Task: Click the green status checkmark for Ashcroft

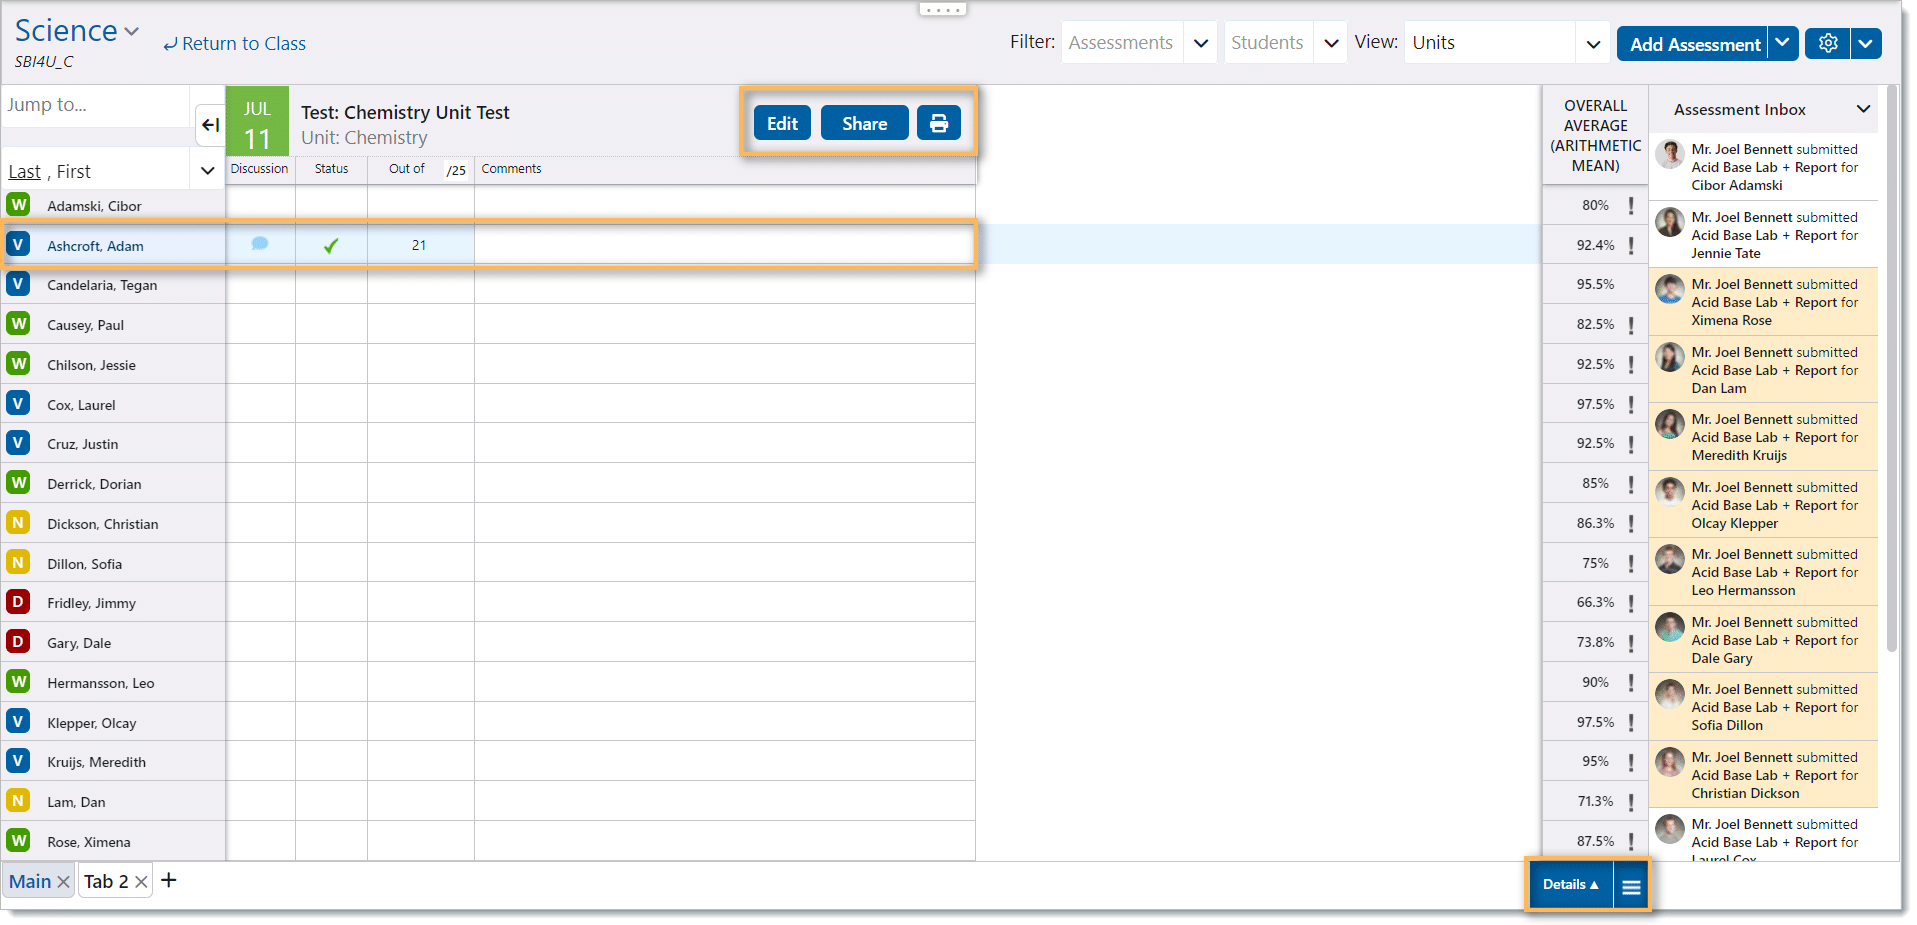Action: point(331,245)
